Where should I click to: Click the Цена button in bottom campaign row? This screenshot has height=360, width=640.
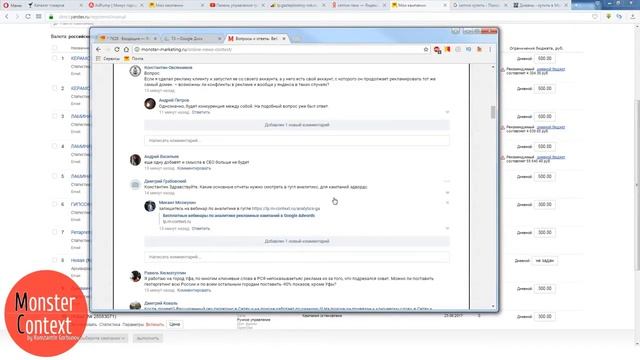[x=175, y=324]
